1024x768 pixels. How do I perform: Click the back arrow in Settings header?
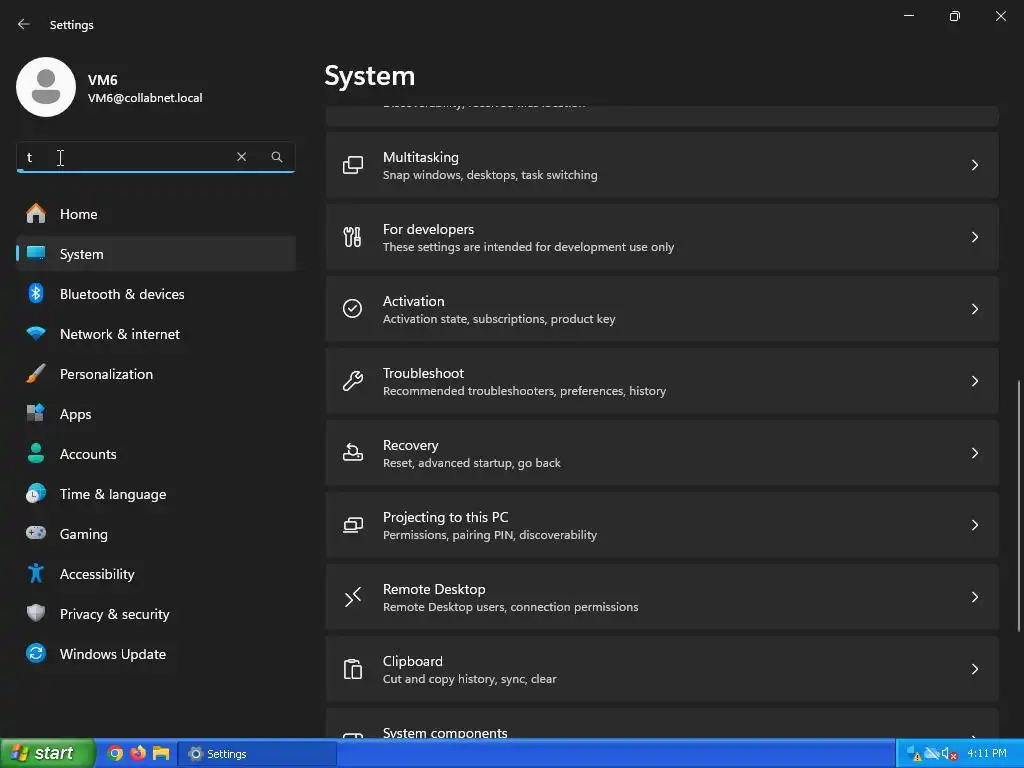click(x=24, y=24)
